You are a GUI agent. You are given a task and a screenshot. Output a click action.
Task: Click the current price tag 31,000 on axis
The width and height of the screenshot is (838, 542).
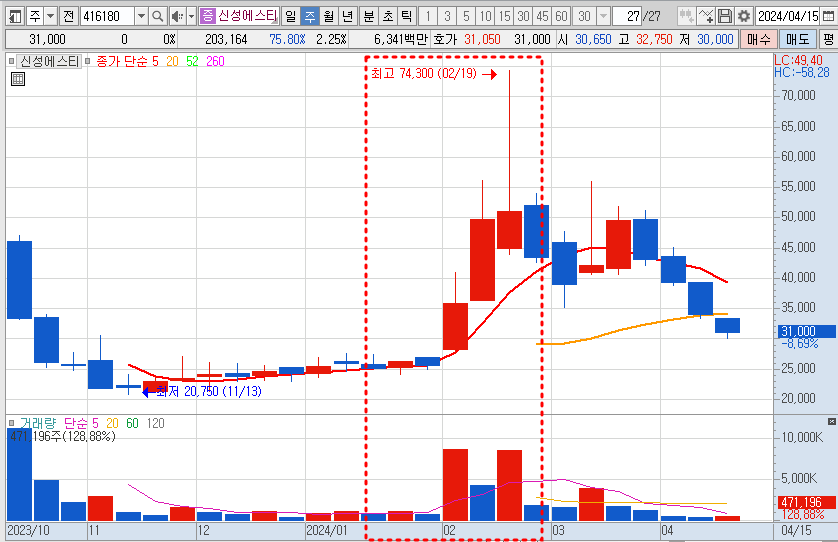click(805, 331)
